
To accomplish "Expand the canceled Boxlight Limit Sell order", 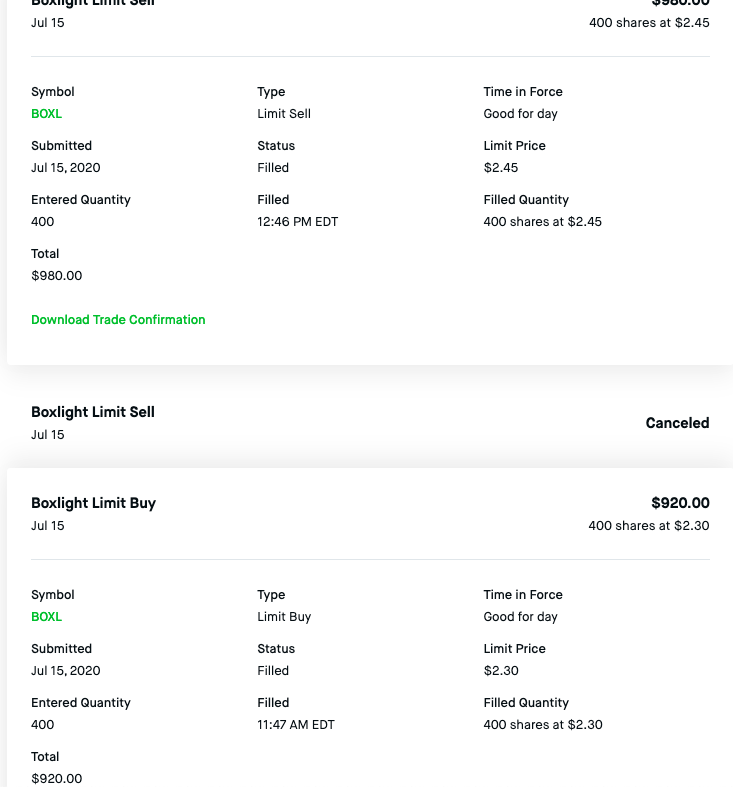I will coord(93,412).
